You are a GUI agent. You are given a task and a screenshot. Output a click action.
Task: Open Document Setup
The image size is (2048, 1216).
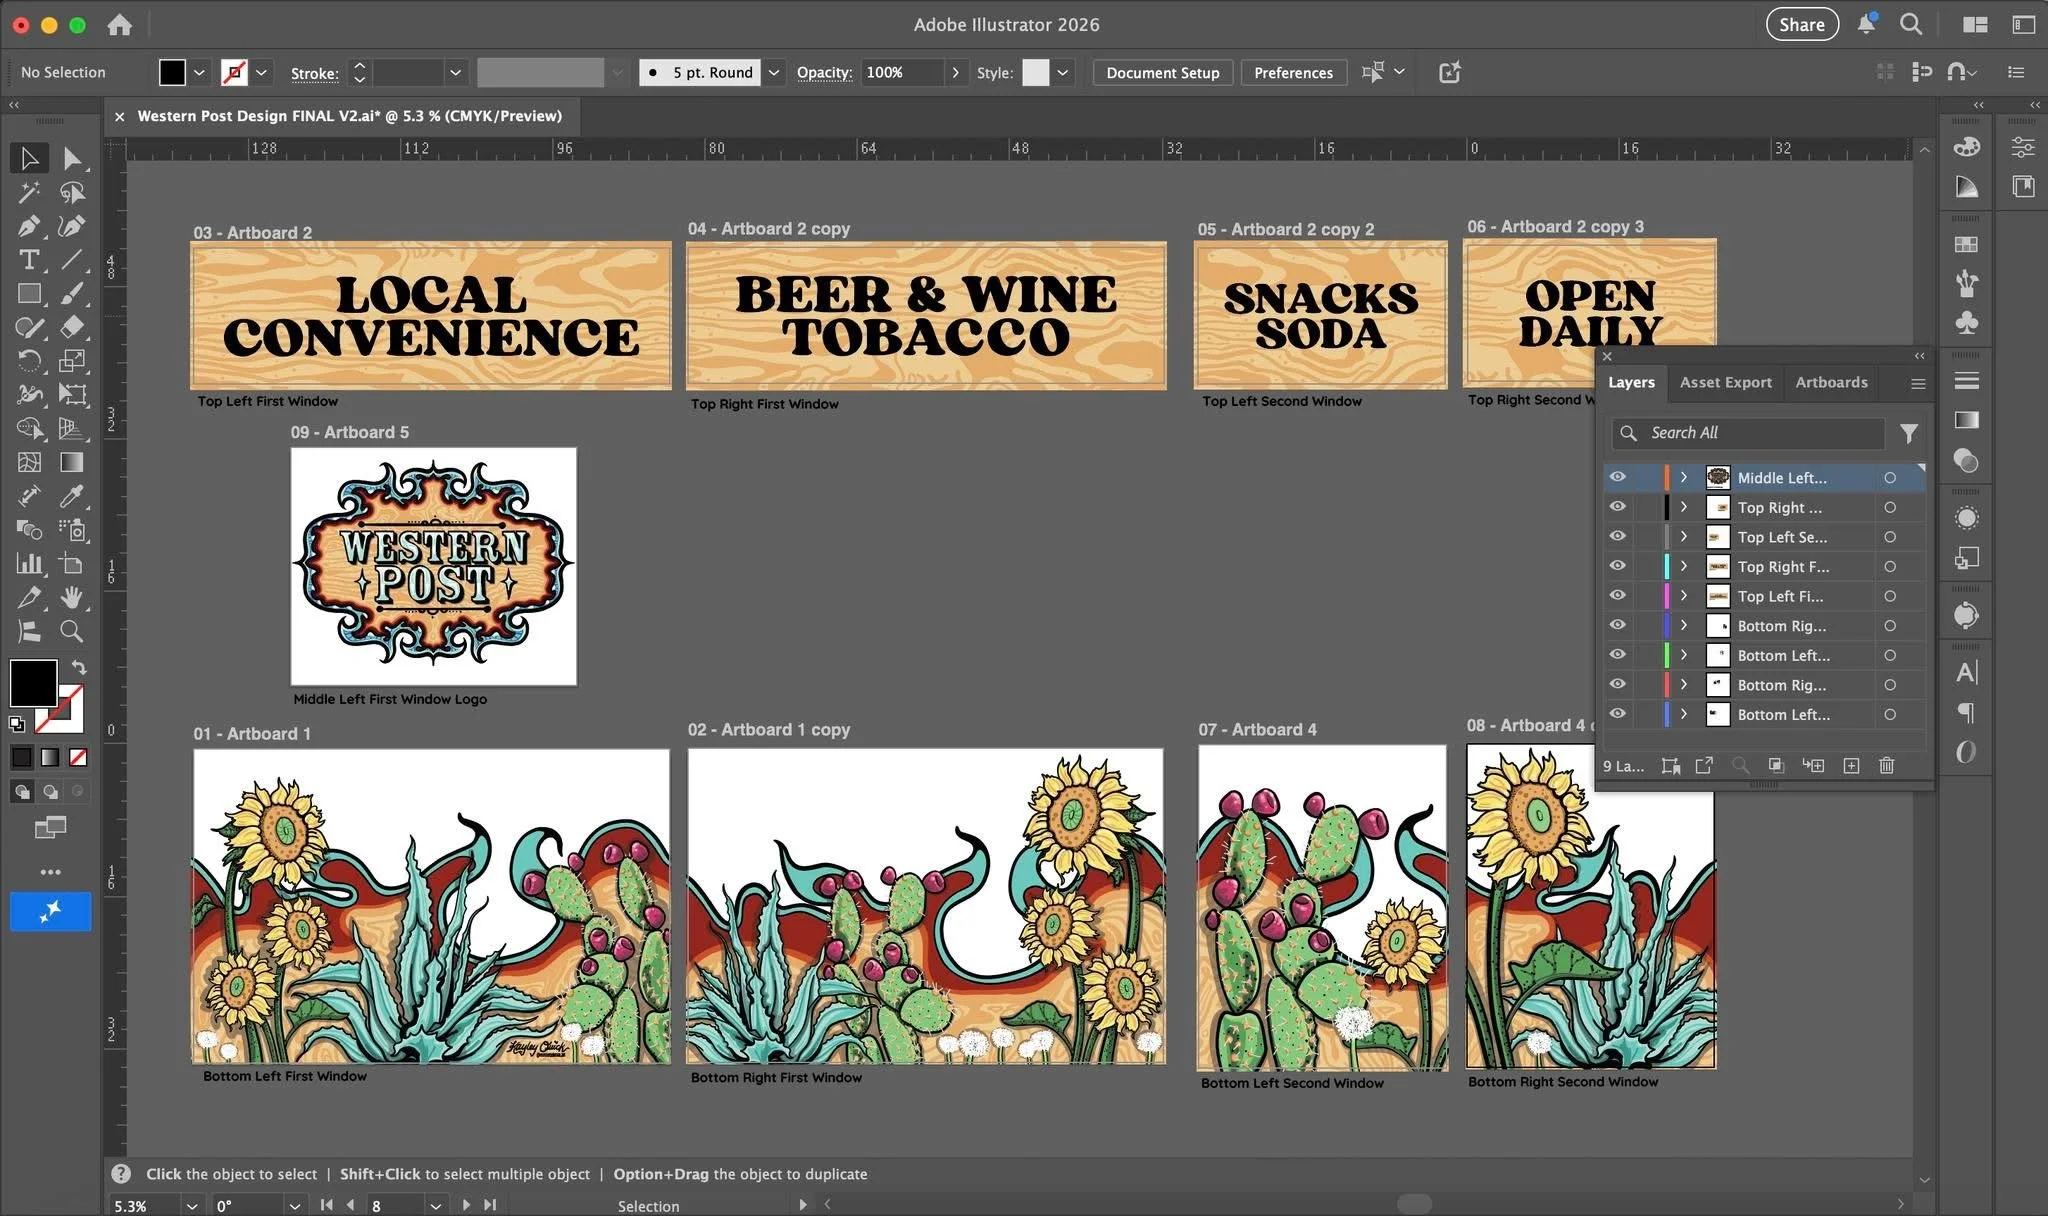point(1162,72)
